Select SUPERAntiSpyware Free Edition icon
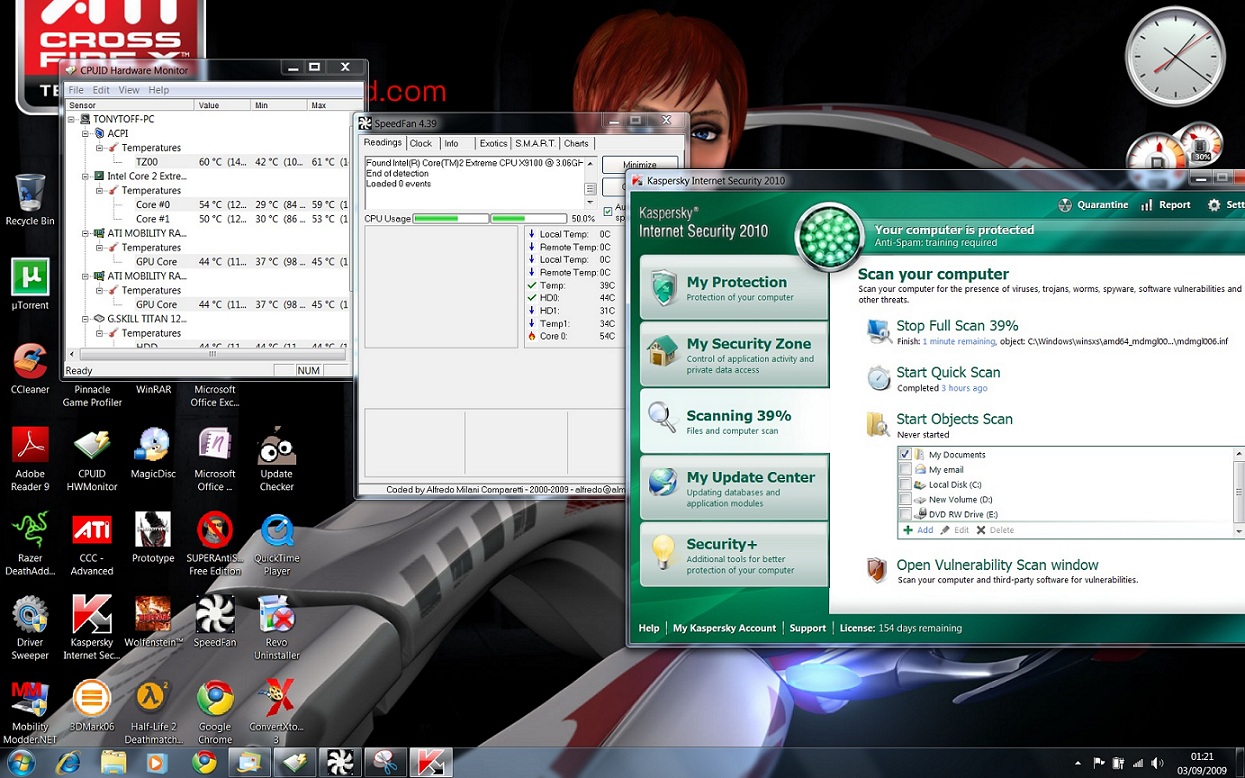1245x778 pixels. [x=215, y=544]
